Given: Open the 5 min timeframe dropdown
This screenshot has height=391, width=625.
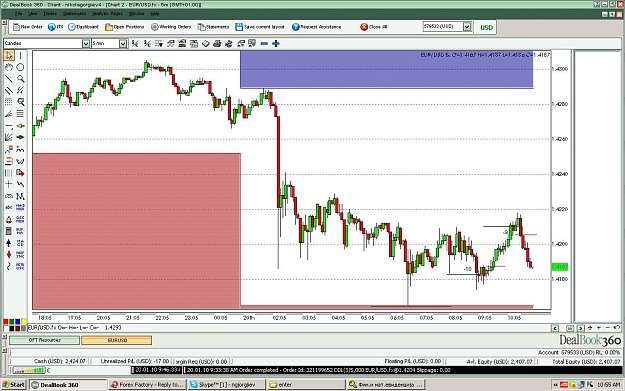Looking at the screenshot, I should pyautogui.click(x=123, y=43).
